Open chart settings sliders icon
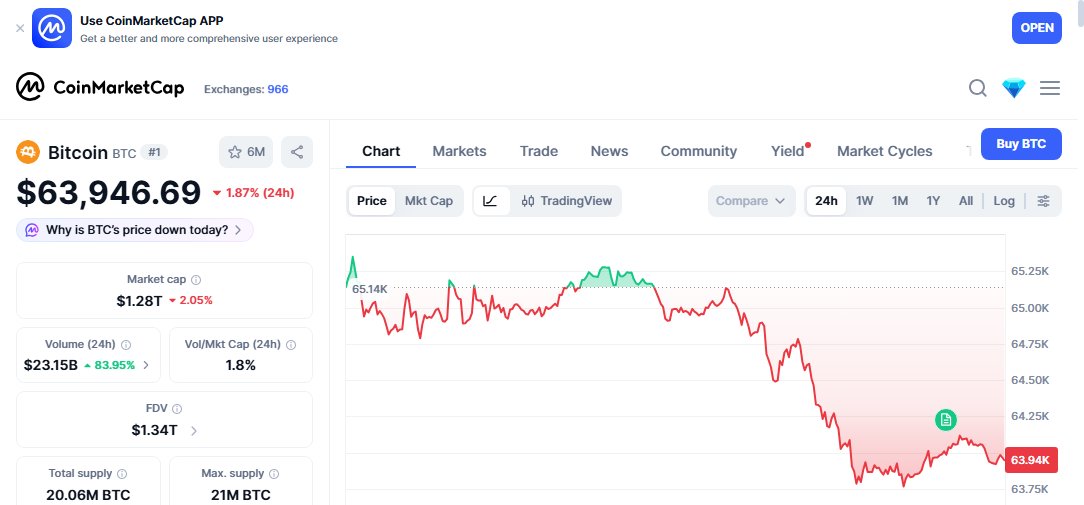 pyautogui.click(x=1043, y=201)
